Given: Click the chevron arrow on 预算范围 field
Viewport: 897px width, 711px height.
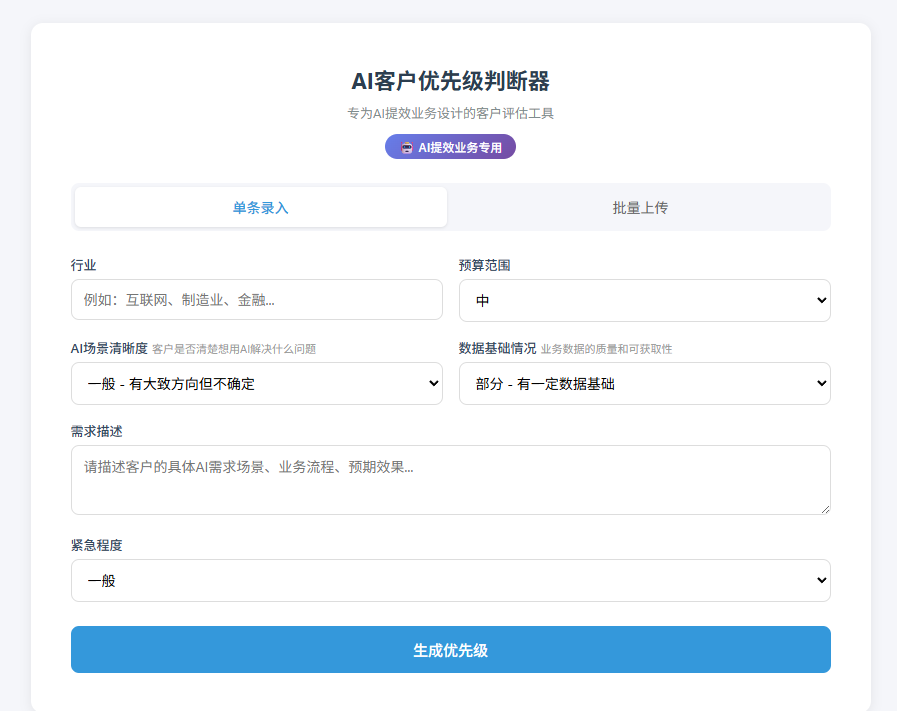Looking at the screenshot, I should tap(820, 299).
